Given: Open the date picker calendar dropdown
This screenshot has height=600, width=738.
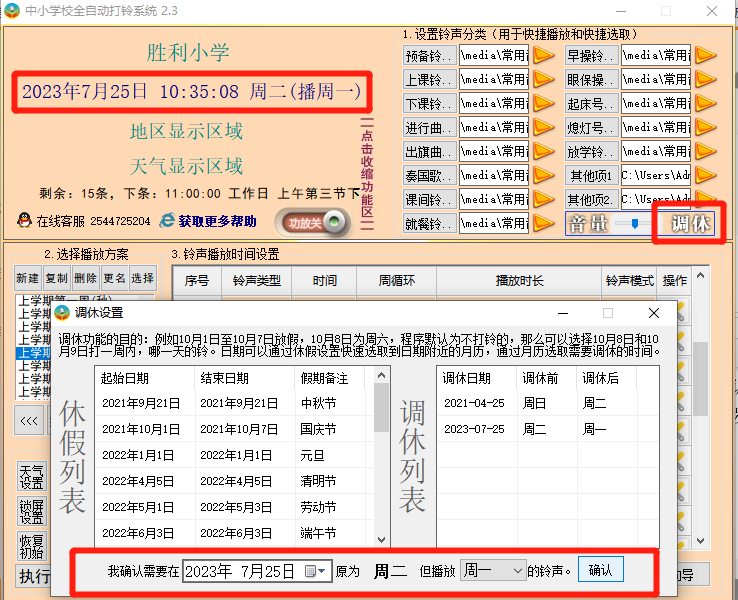Looking at the screenshot, I should [x=316, y=571].
